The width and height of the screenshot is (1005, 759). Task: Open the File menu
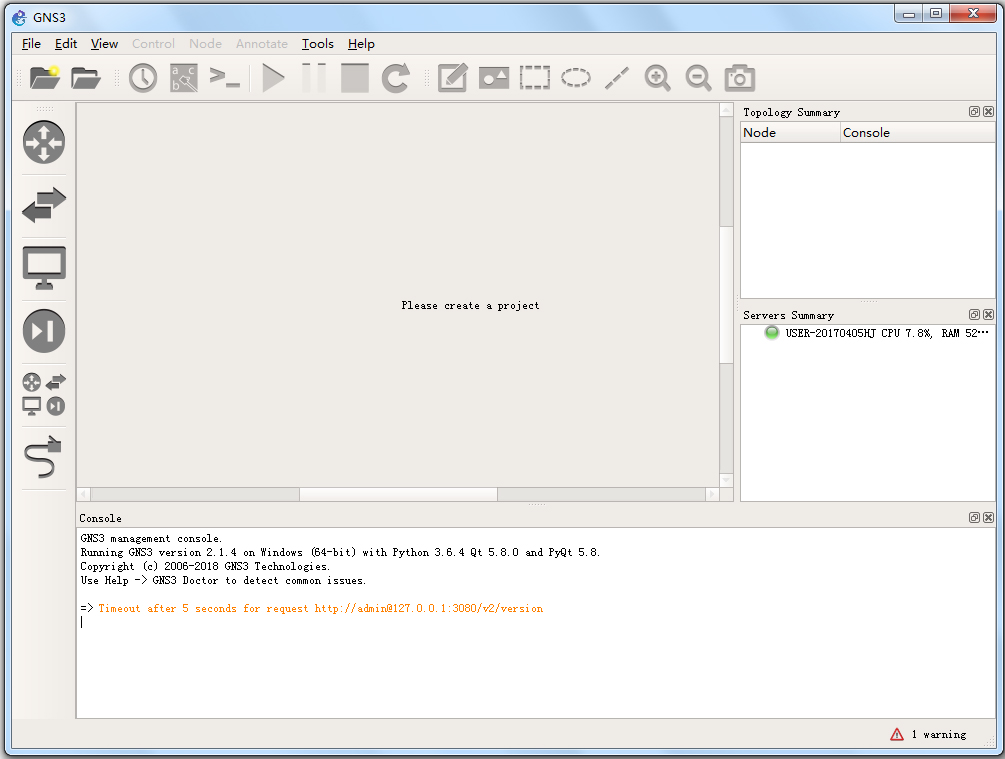point(31,44)
